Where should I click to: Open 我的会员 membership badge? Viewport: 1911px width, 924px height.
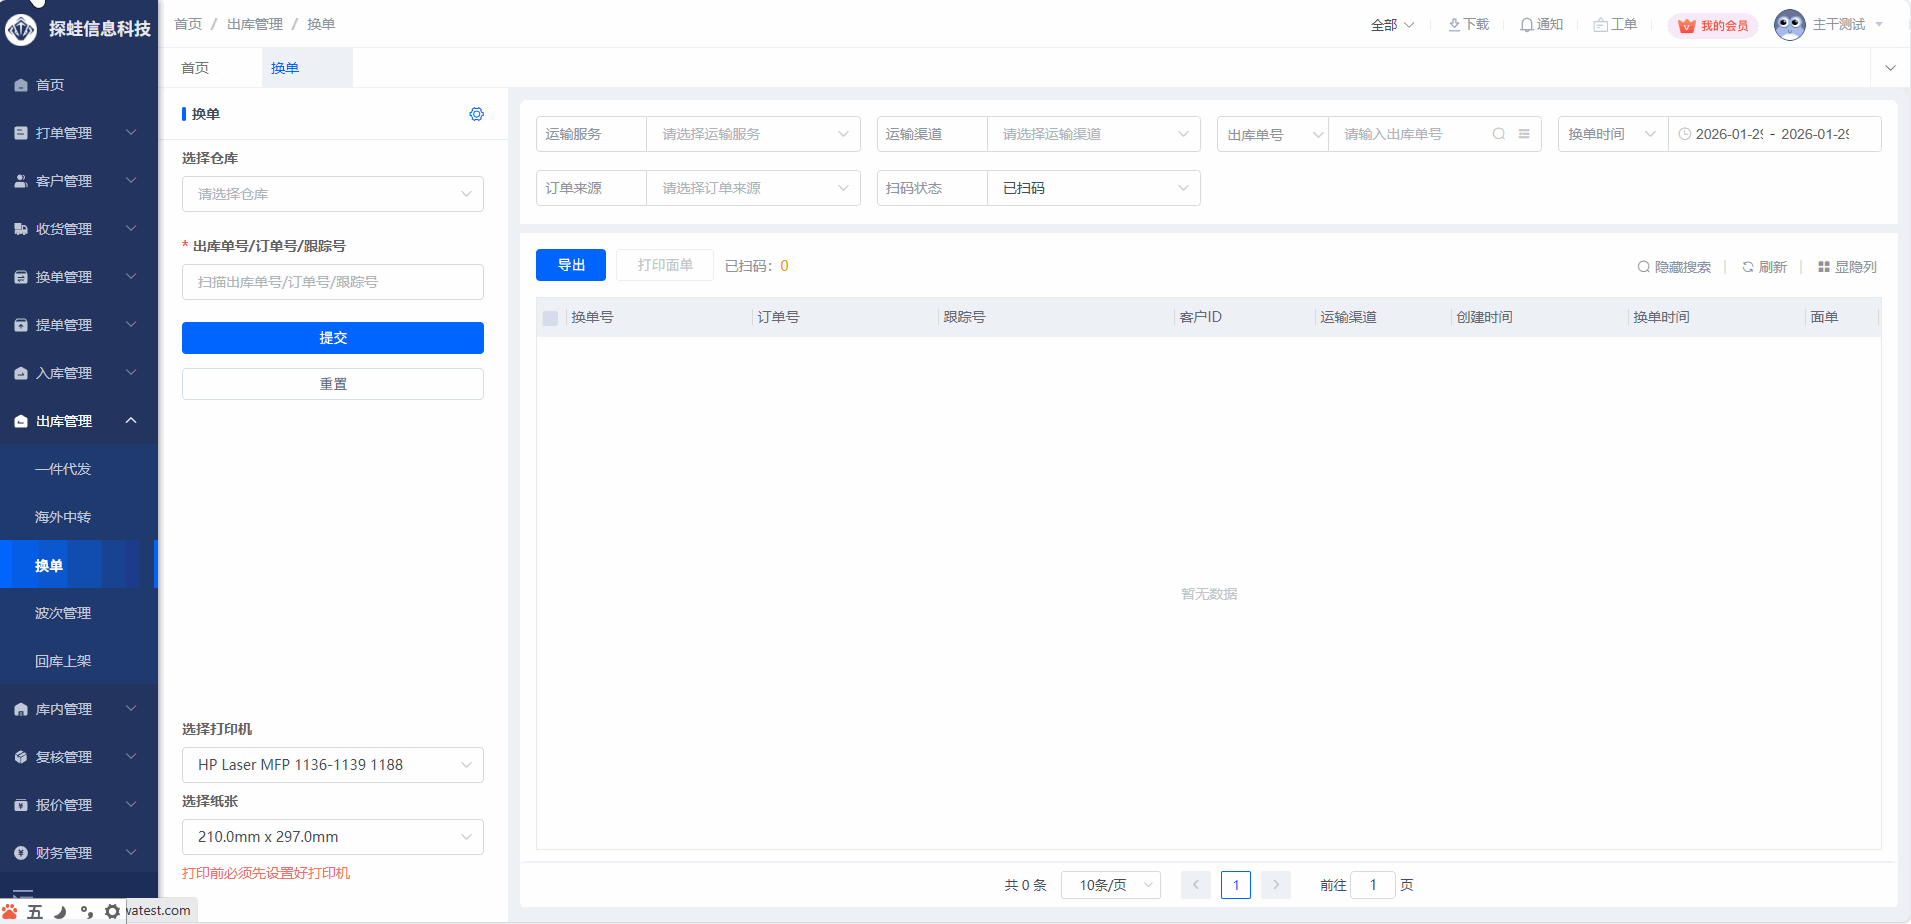click(1713, 26)
